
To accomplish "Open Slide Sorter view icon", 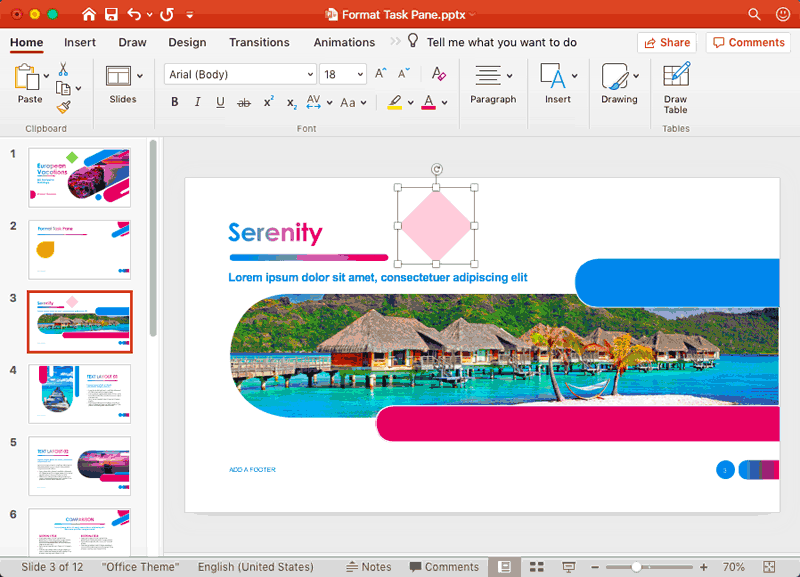I will point(537,567).
